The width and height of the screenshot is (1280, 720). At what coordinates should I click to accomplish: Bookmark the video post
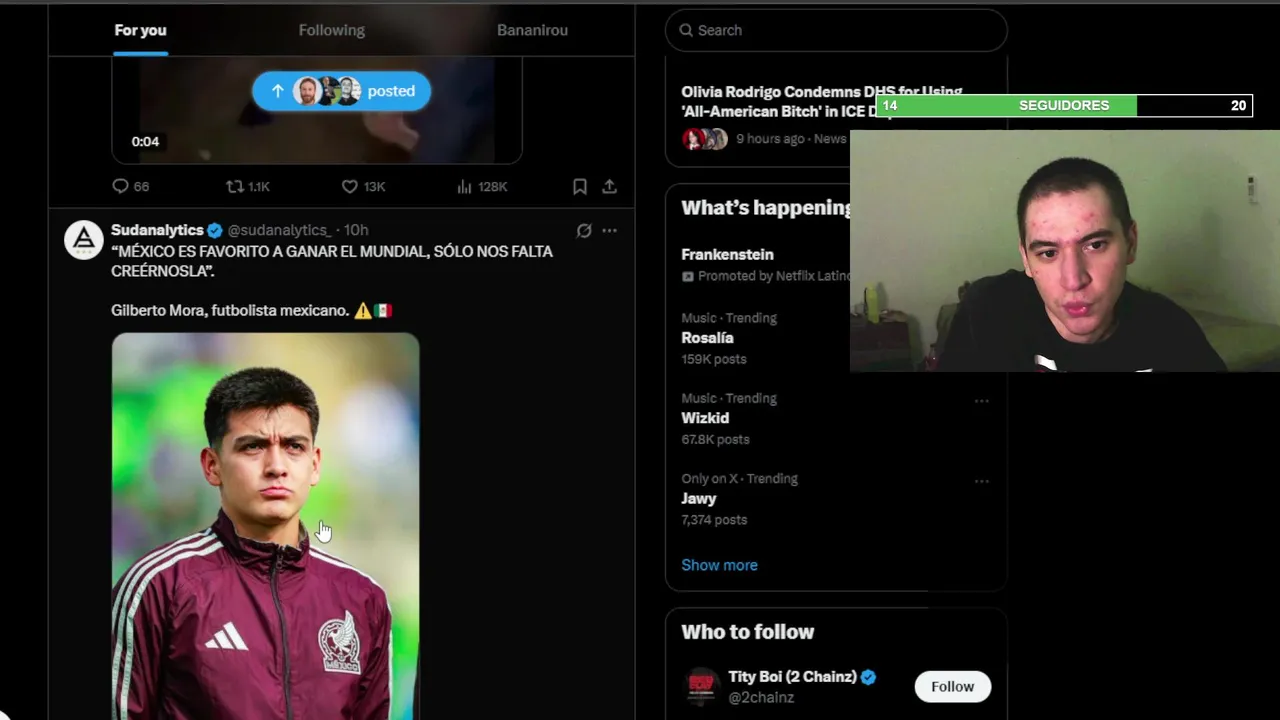[x=579, y=186]
